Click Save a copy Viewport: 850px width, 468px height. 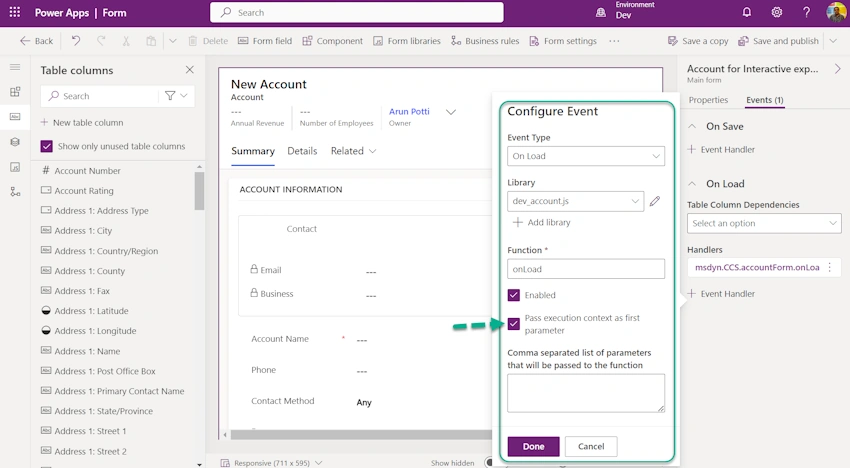click(x=698, y=41)
